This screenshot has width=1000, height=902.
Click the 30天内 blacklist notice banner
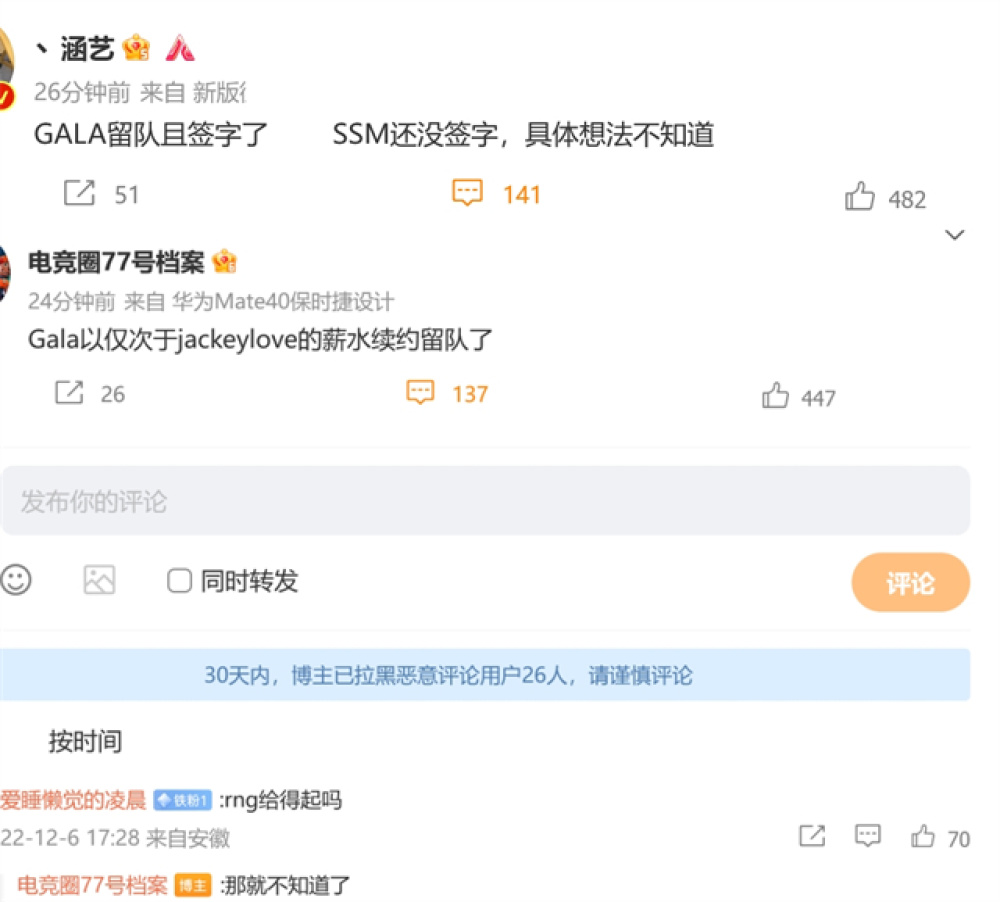tap(485, 674)
